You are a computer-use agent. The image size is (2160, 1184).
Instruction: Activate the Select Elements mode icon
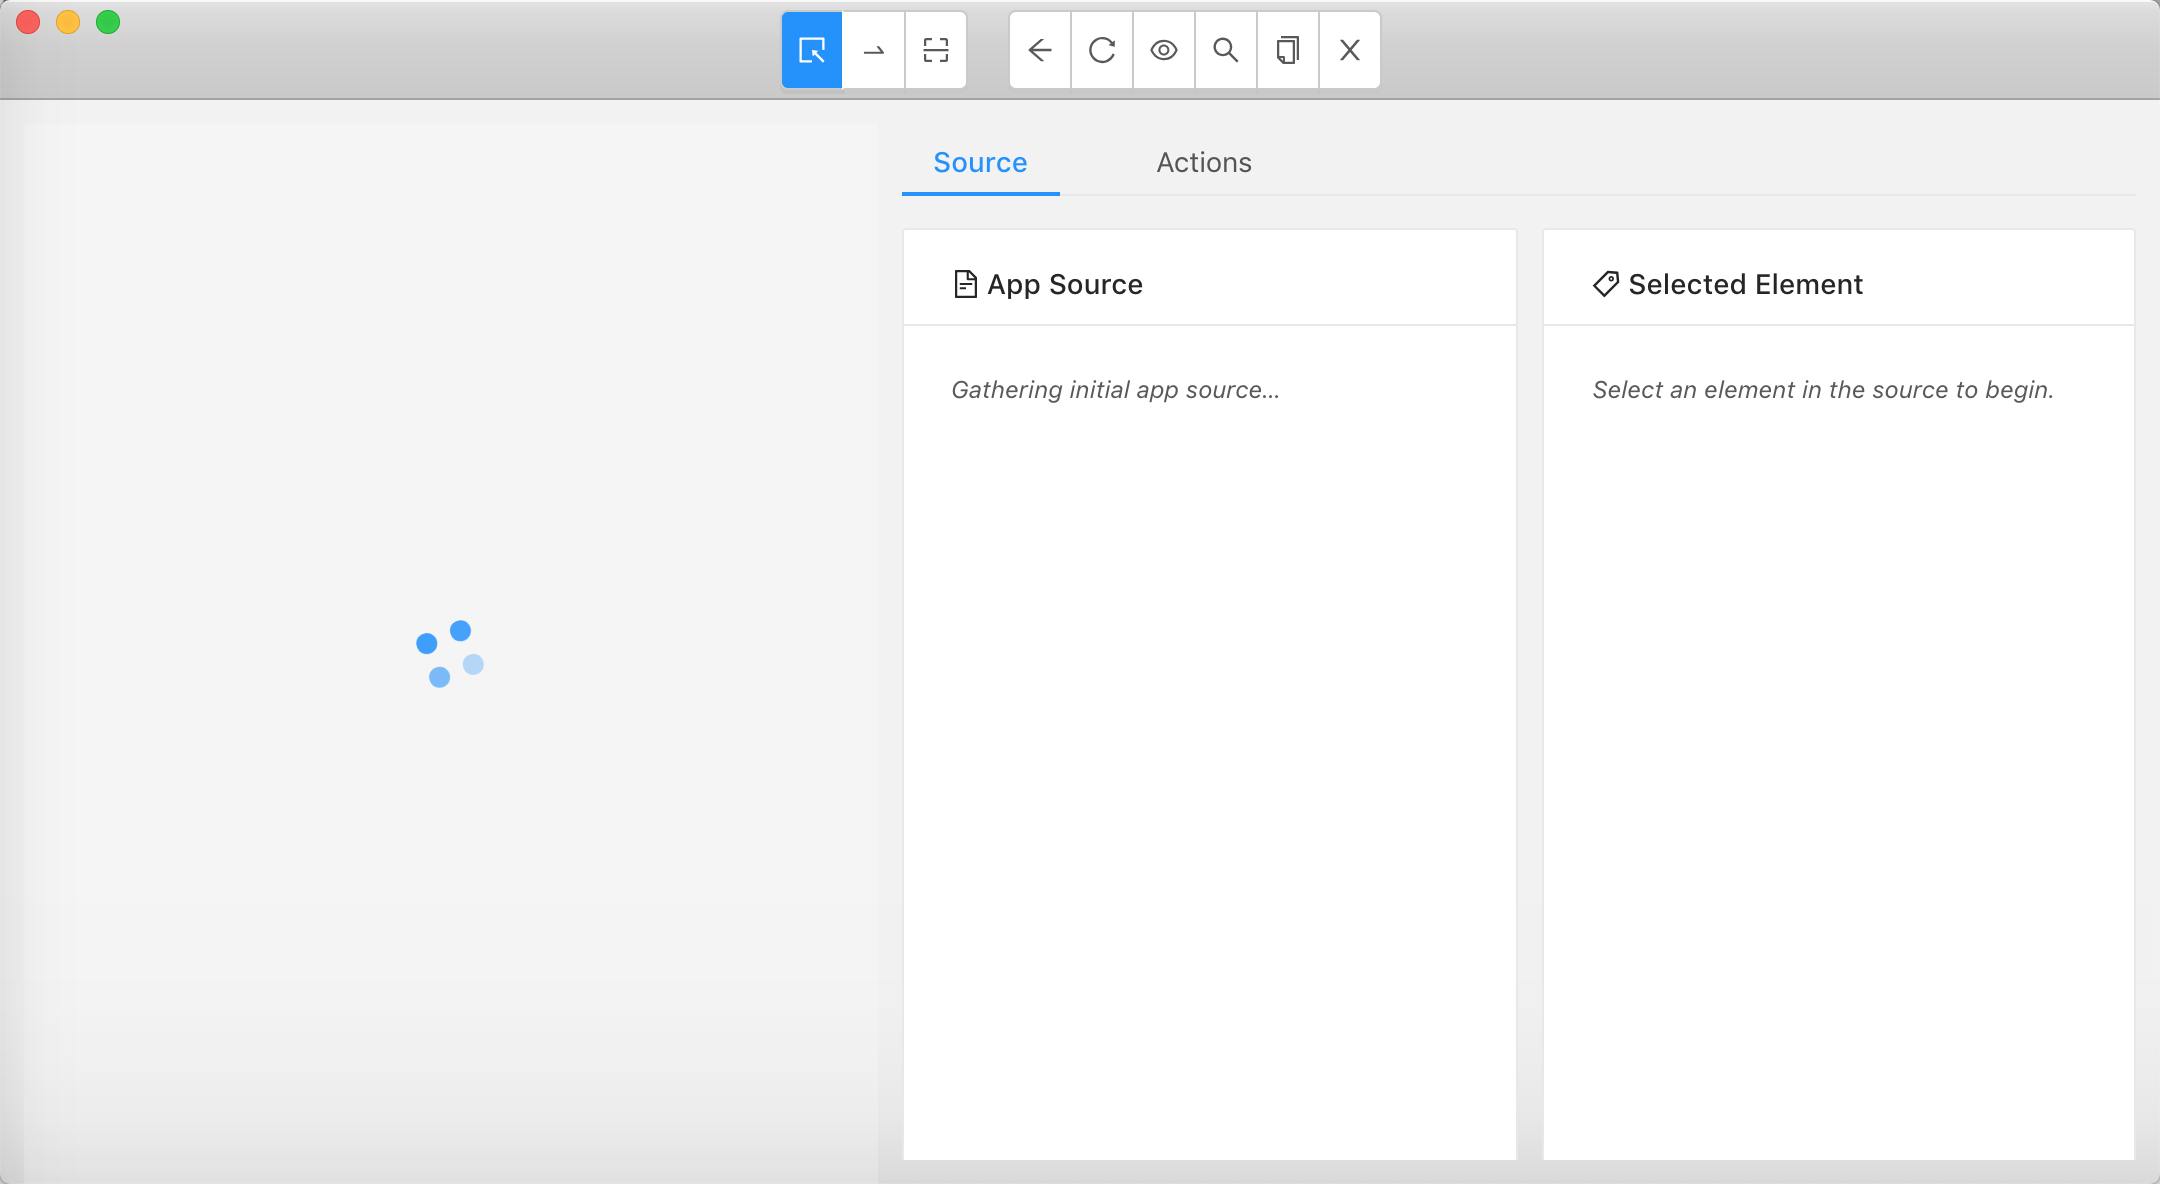coord(812,50)
